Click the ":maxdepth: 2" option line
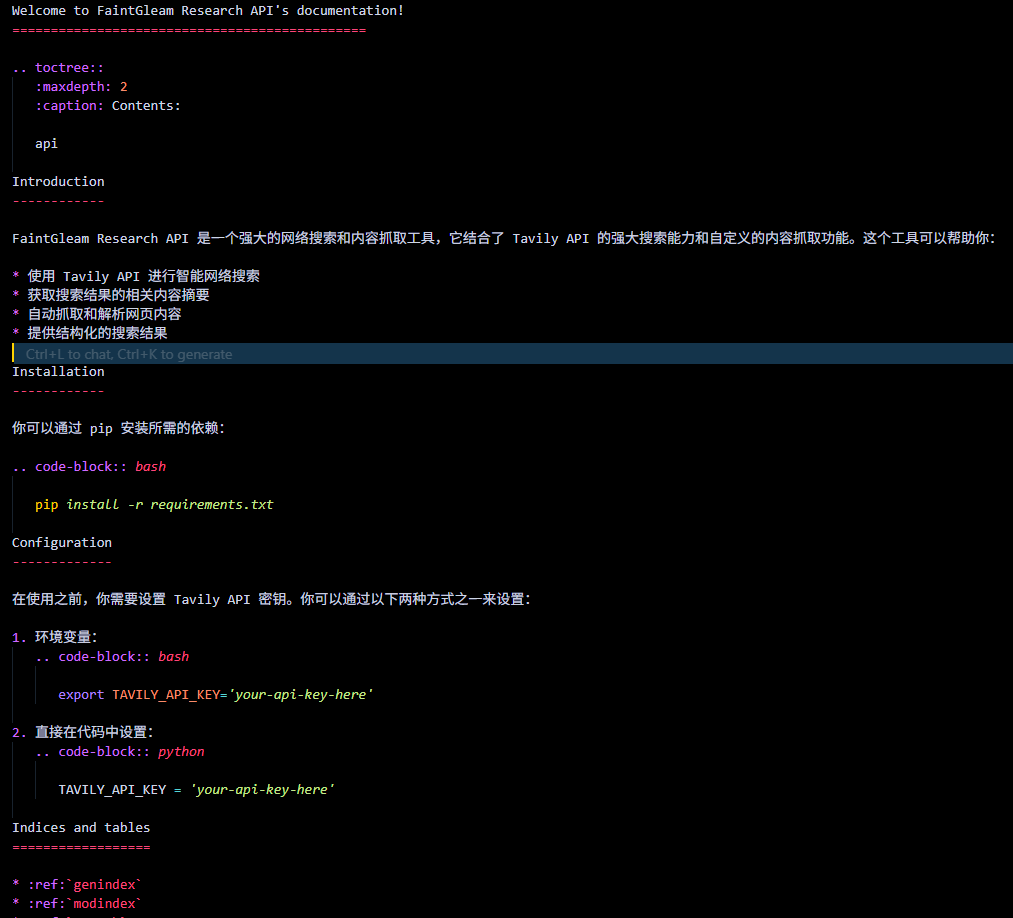The width and height of the screenshot is (1013, 918). [x=81, y=87]
